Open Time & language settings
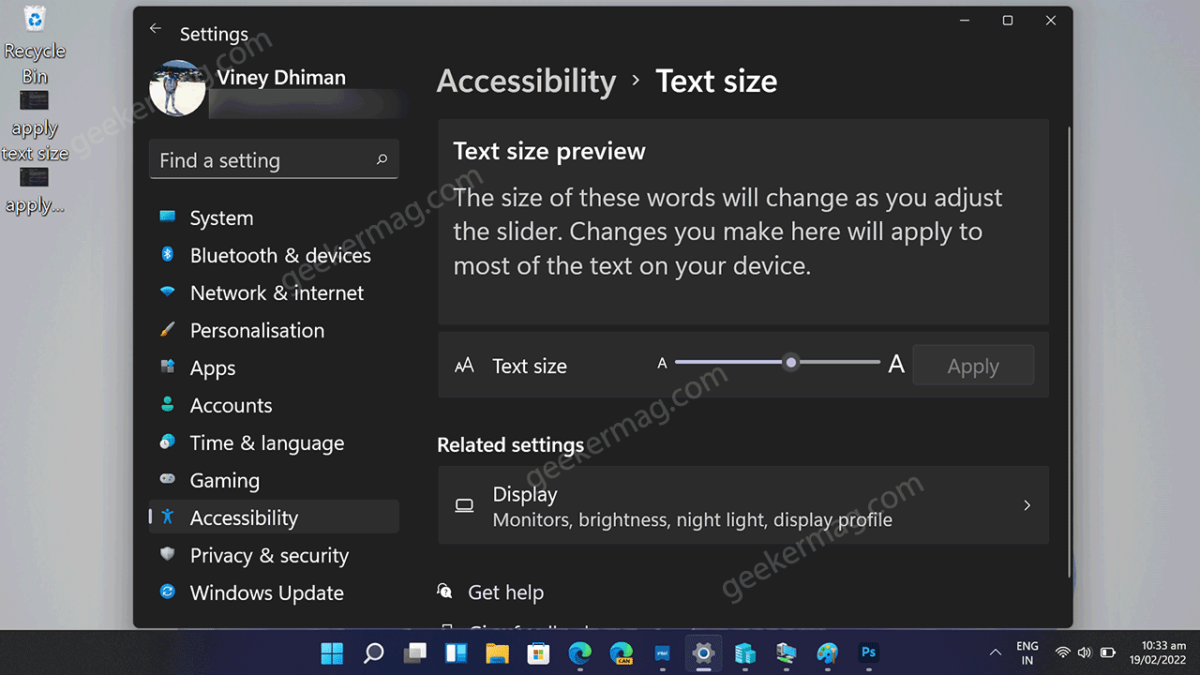 pyautogui.click(x=266, y=442)
